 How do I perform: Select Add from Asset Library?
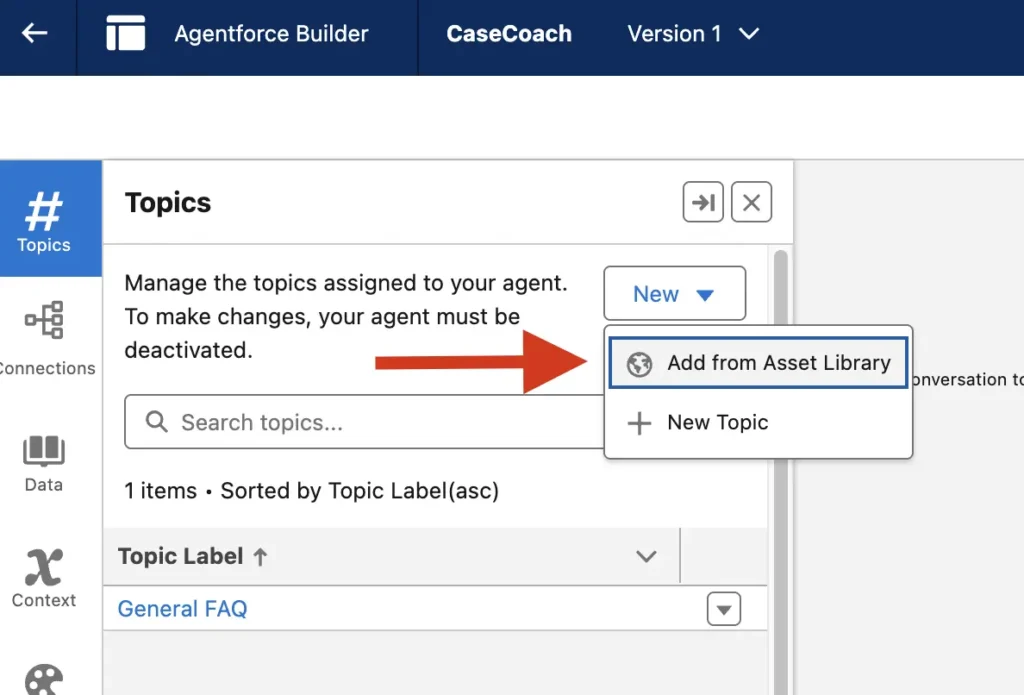(758, 363)
